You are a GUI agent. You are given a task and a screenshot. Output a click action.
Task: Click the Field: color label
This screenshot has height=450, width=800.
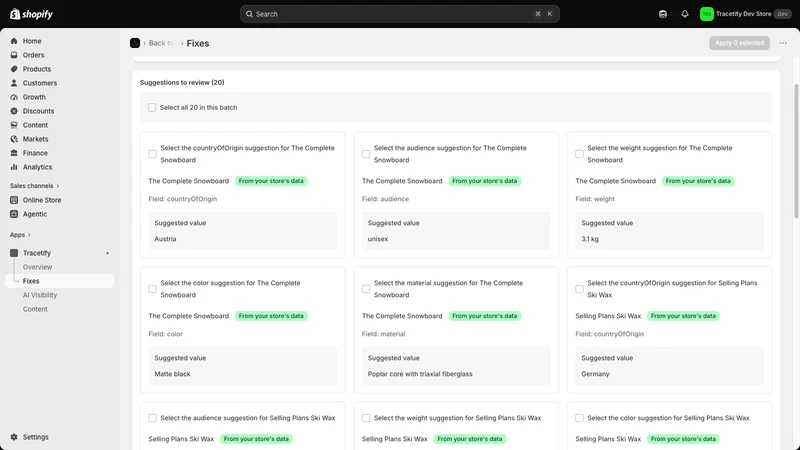[165, 334]
